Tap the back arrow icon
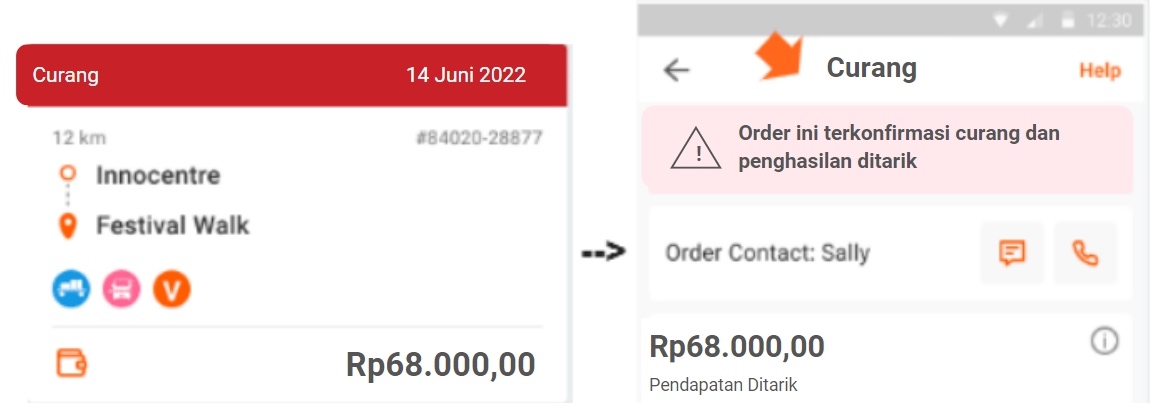Image resolution: width=1153 pixels, height=403 pixels. point(677,70)
